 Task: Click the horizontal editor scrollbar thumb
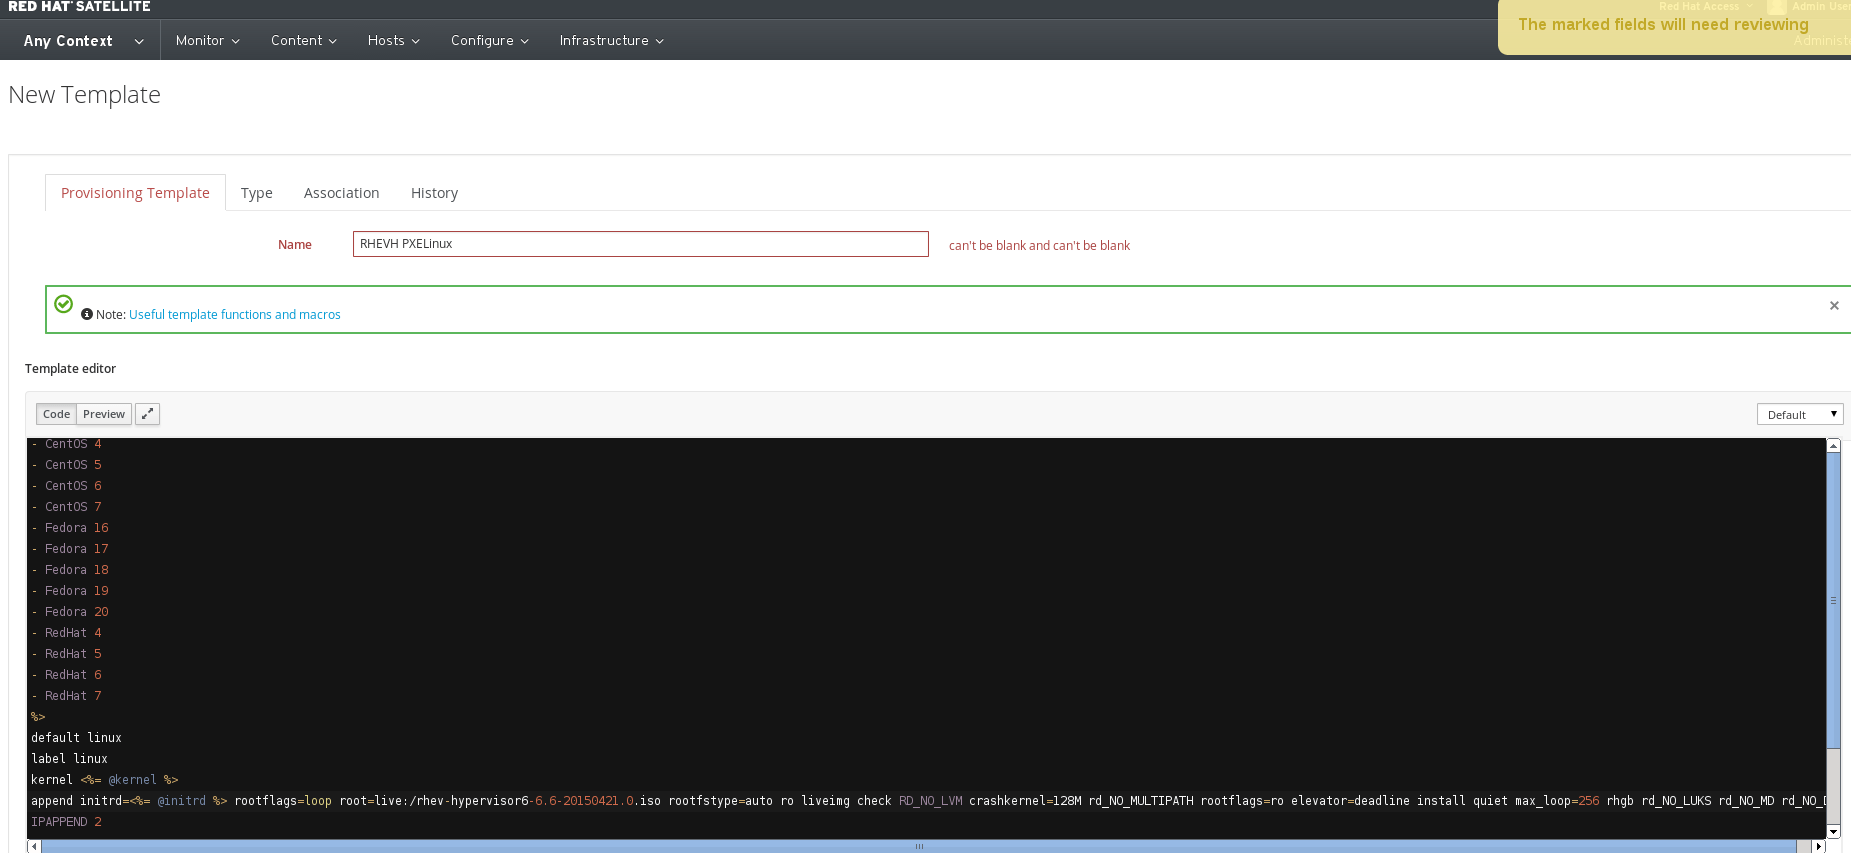(x=919, y=846)
